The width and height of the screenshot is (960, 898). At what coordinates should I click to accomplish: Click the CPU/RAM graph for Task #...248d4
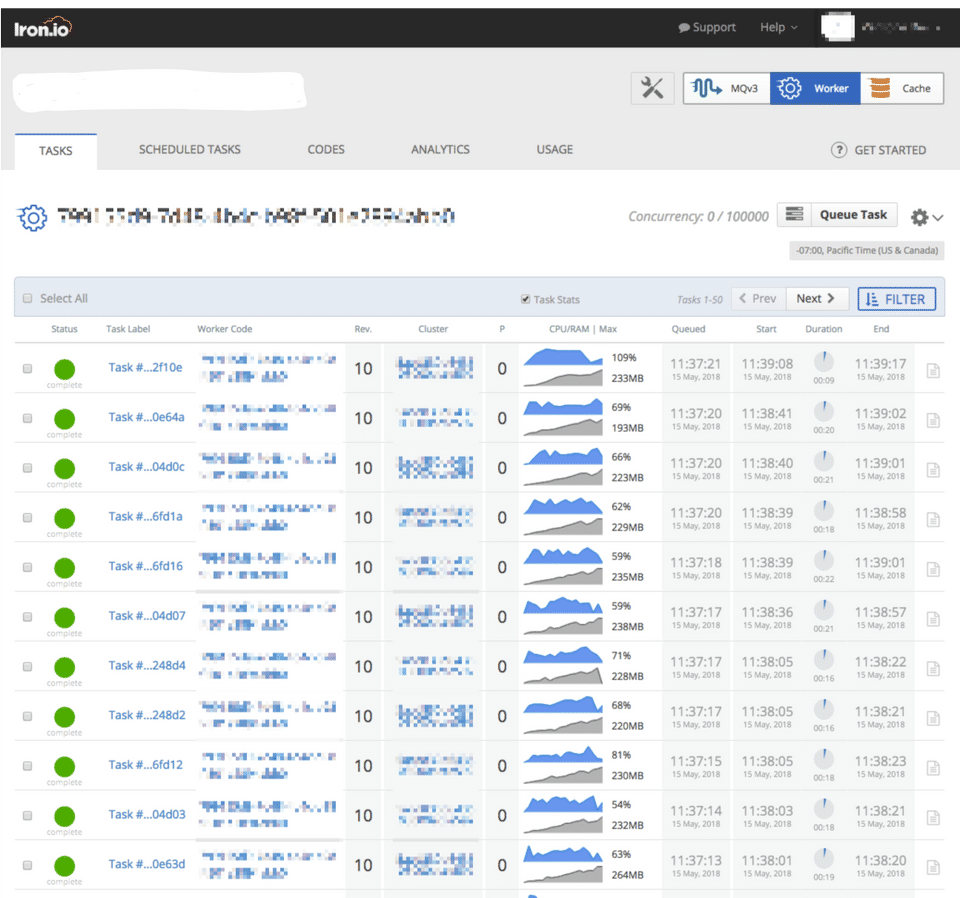pyautogui.click(x=563, y=665)
